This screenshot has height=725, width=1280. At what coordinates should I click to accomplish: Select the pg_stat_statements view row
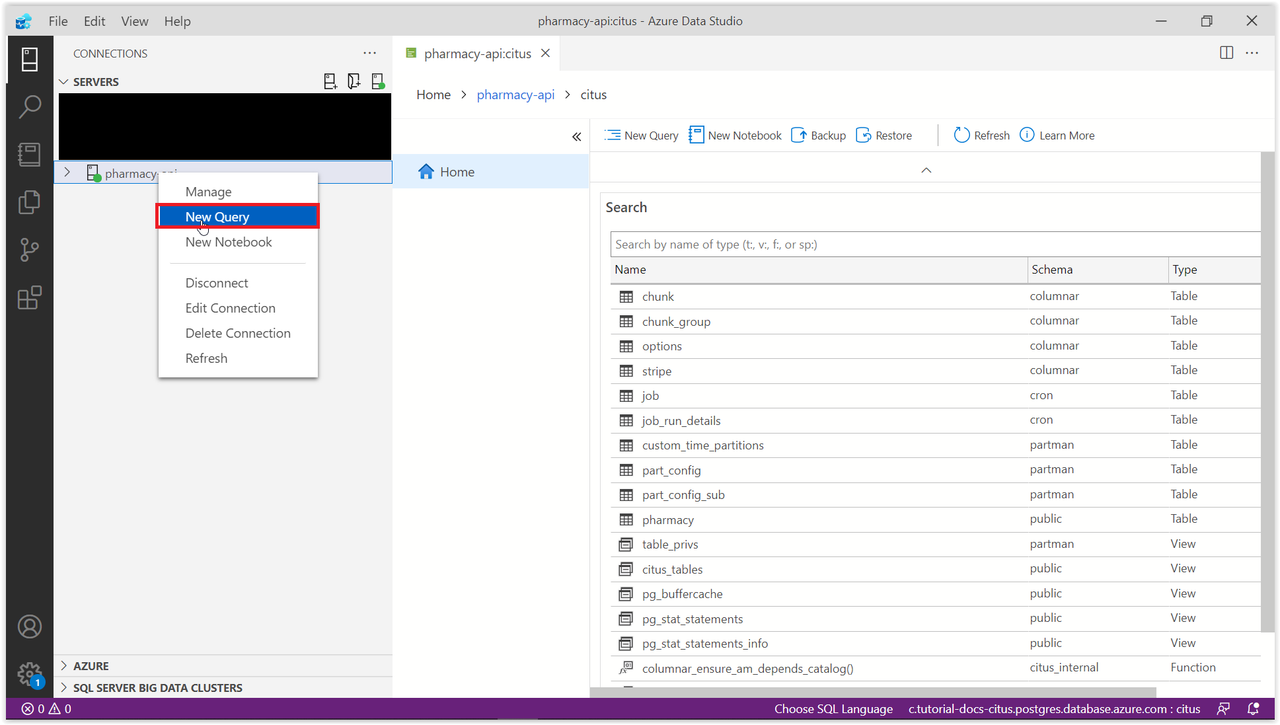pyautogui.click(x=935, y=618)
